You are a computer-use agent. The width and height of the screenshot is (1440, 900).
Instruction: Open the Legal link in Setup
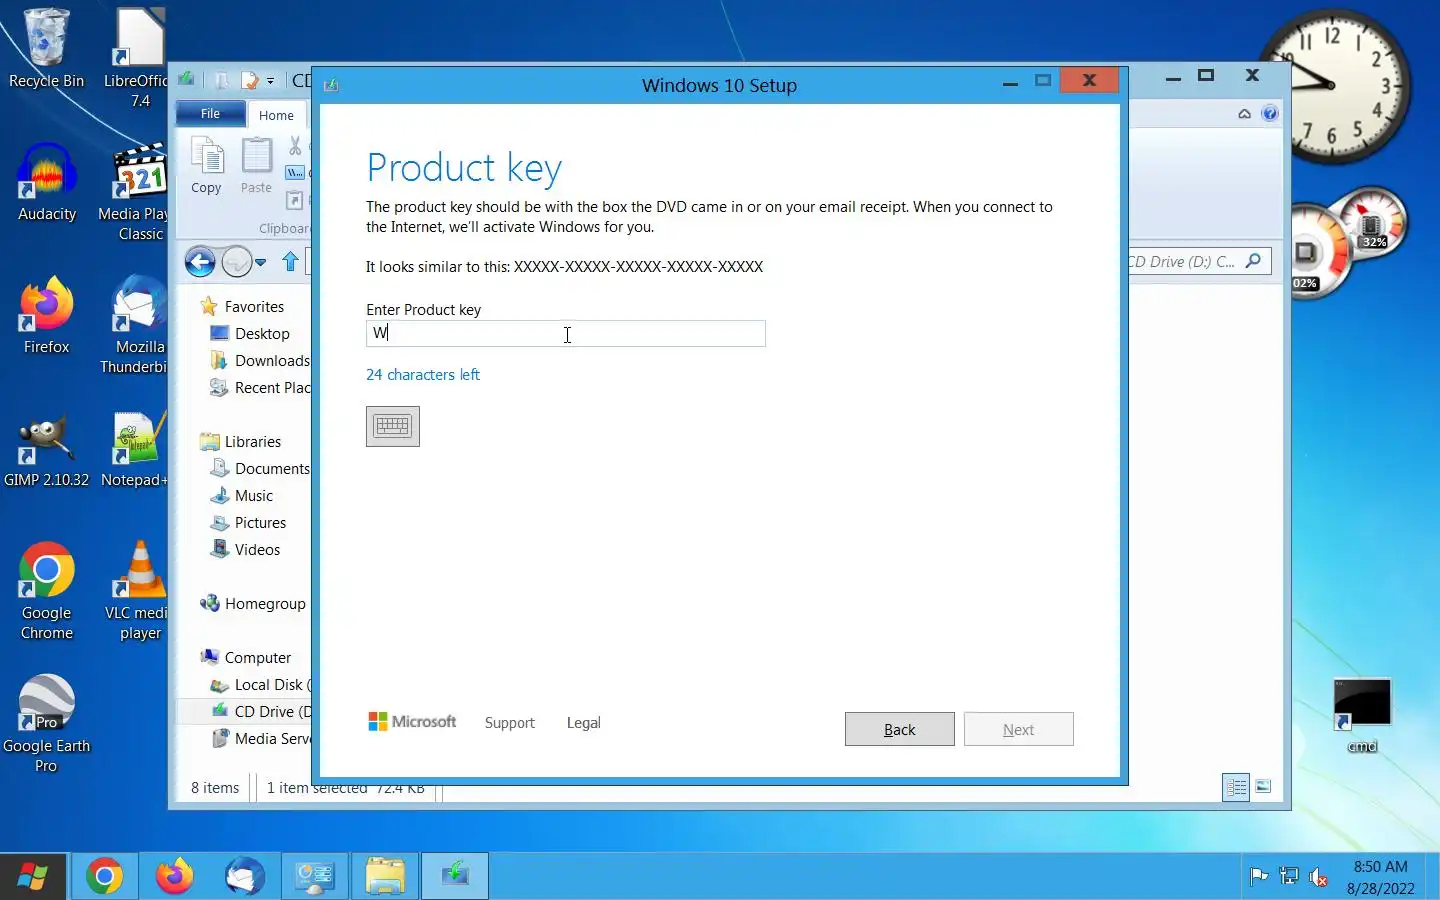coord(583,722)
